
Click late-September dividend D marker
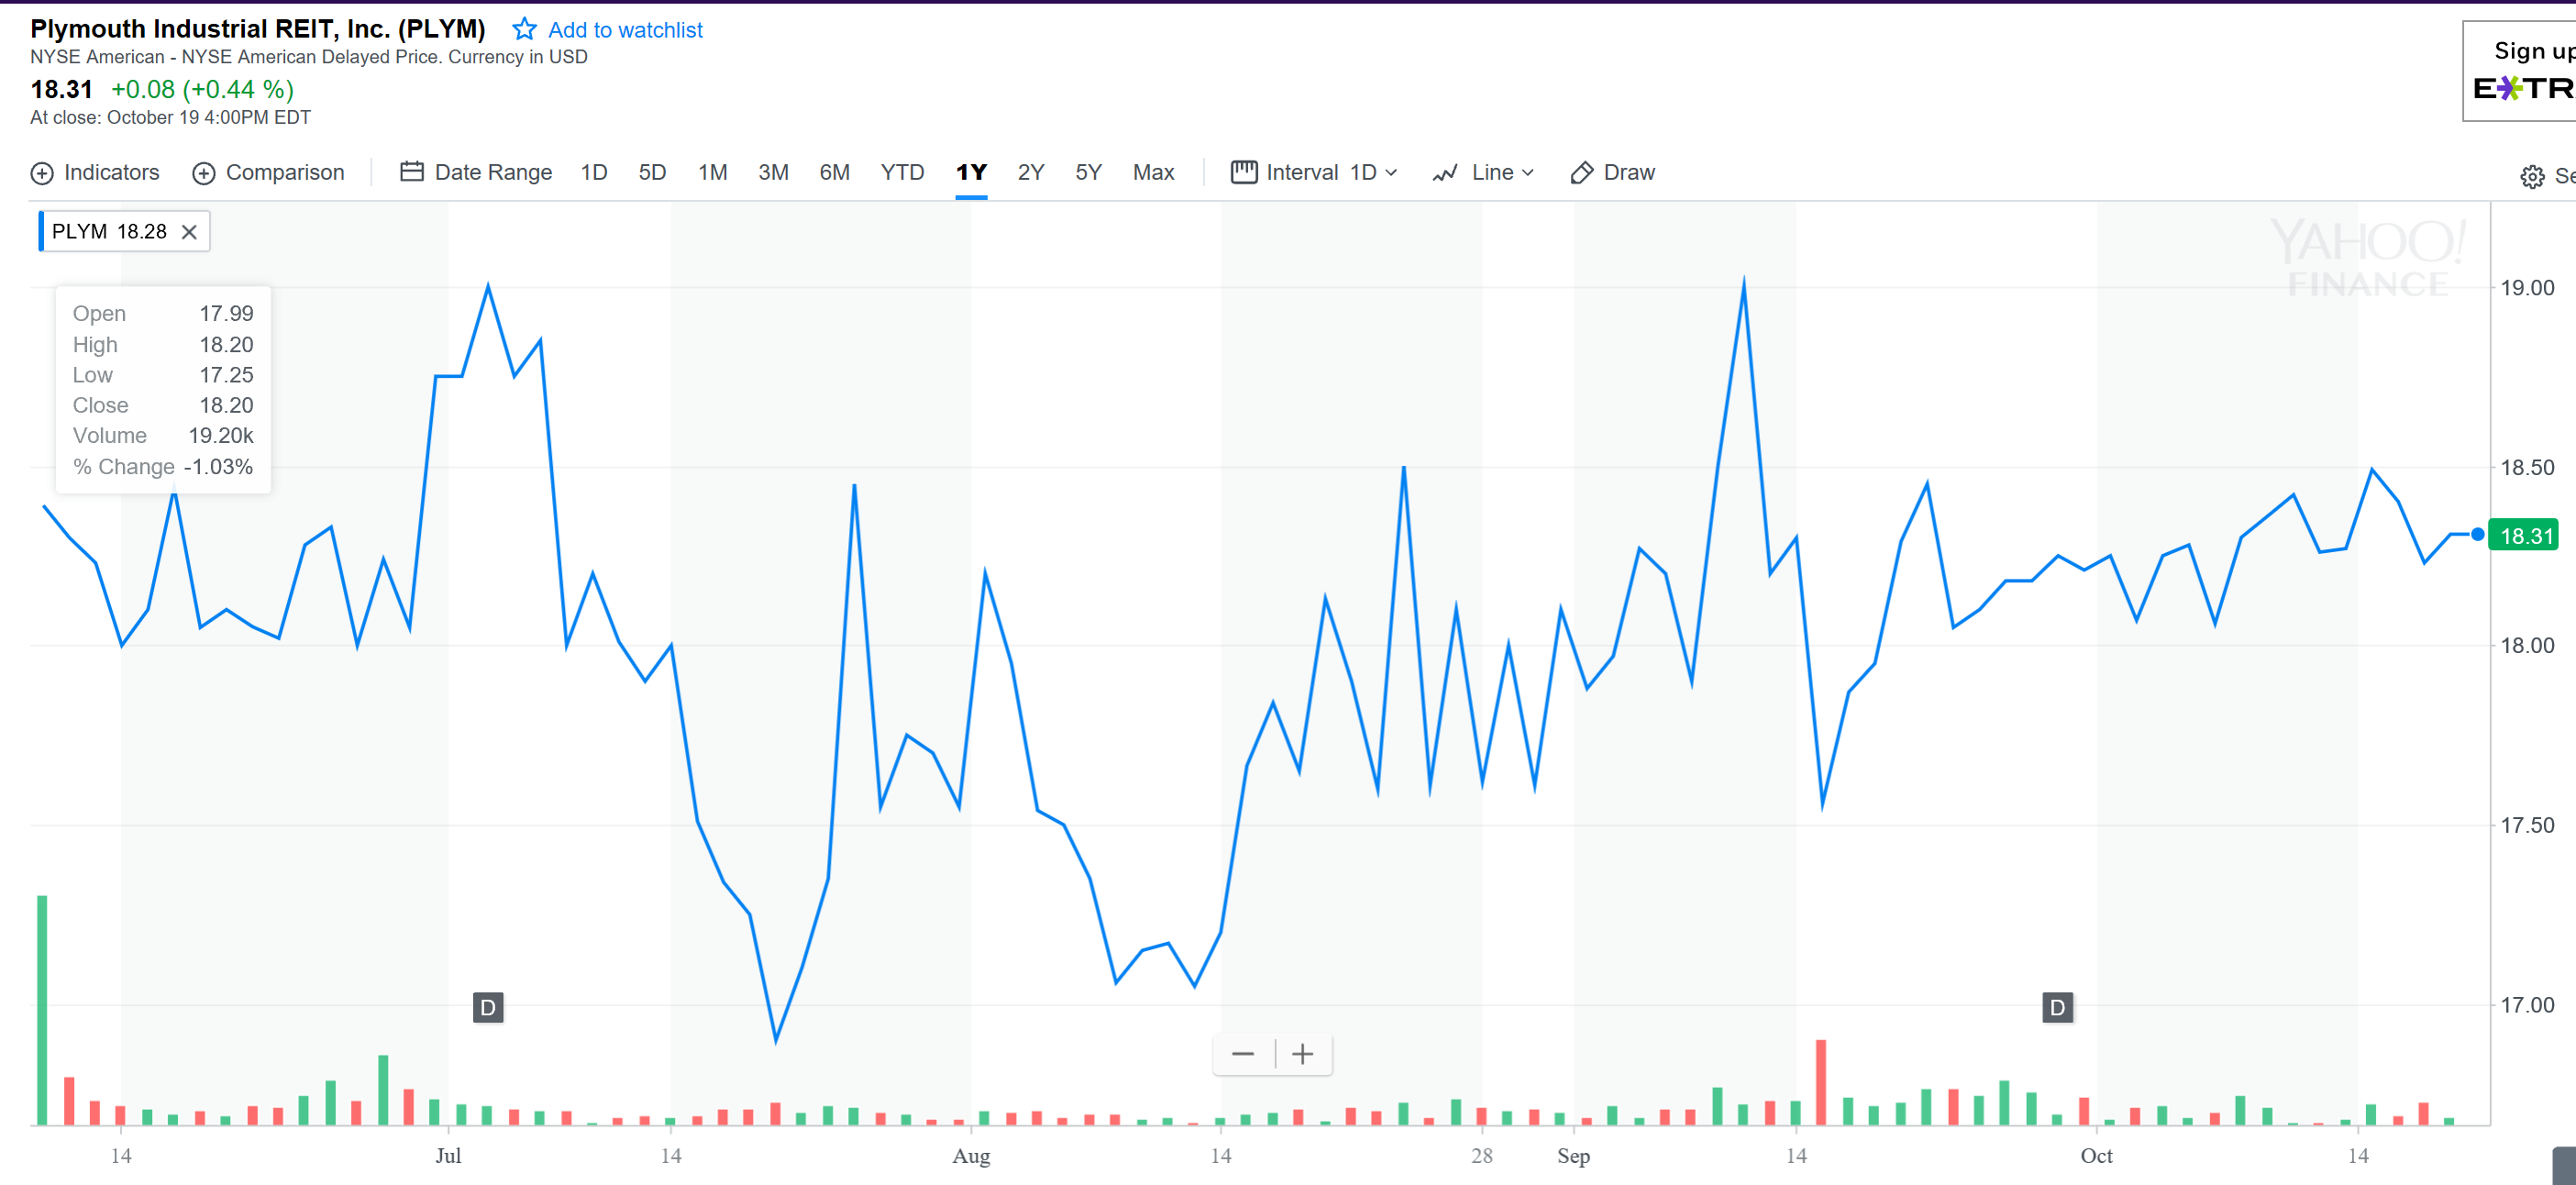2057,1007
